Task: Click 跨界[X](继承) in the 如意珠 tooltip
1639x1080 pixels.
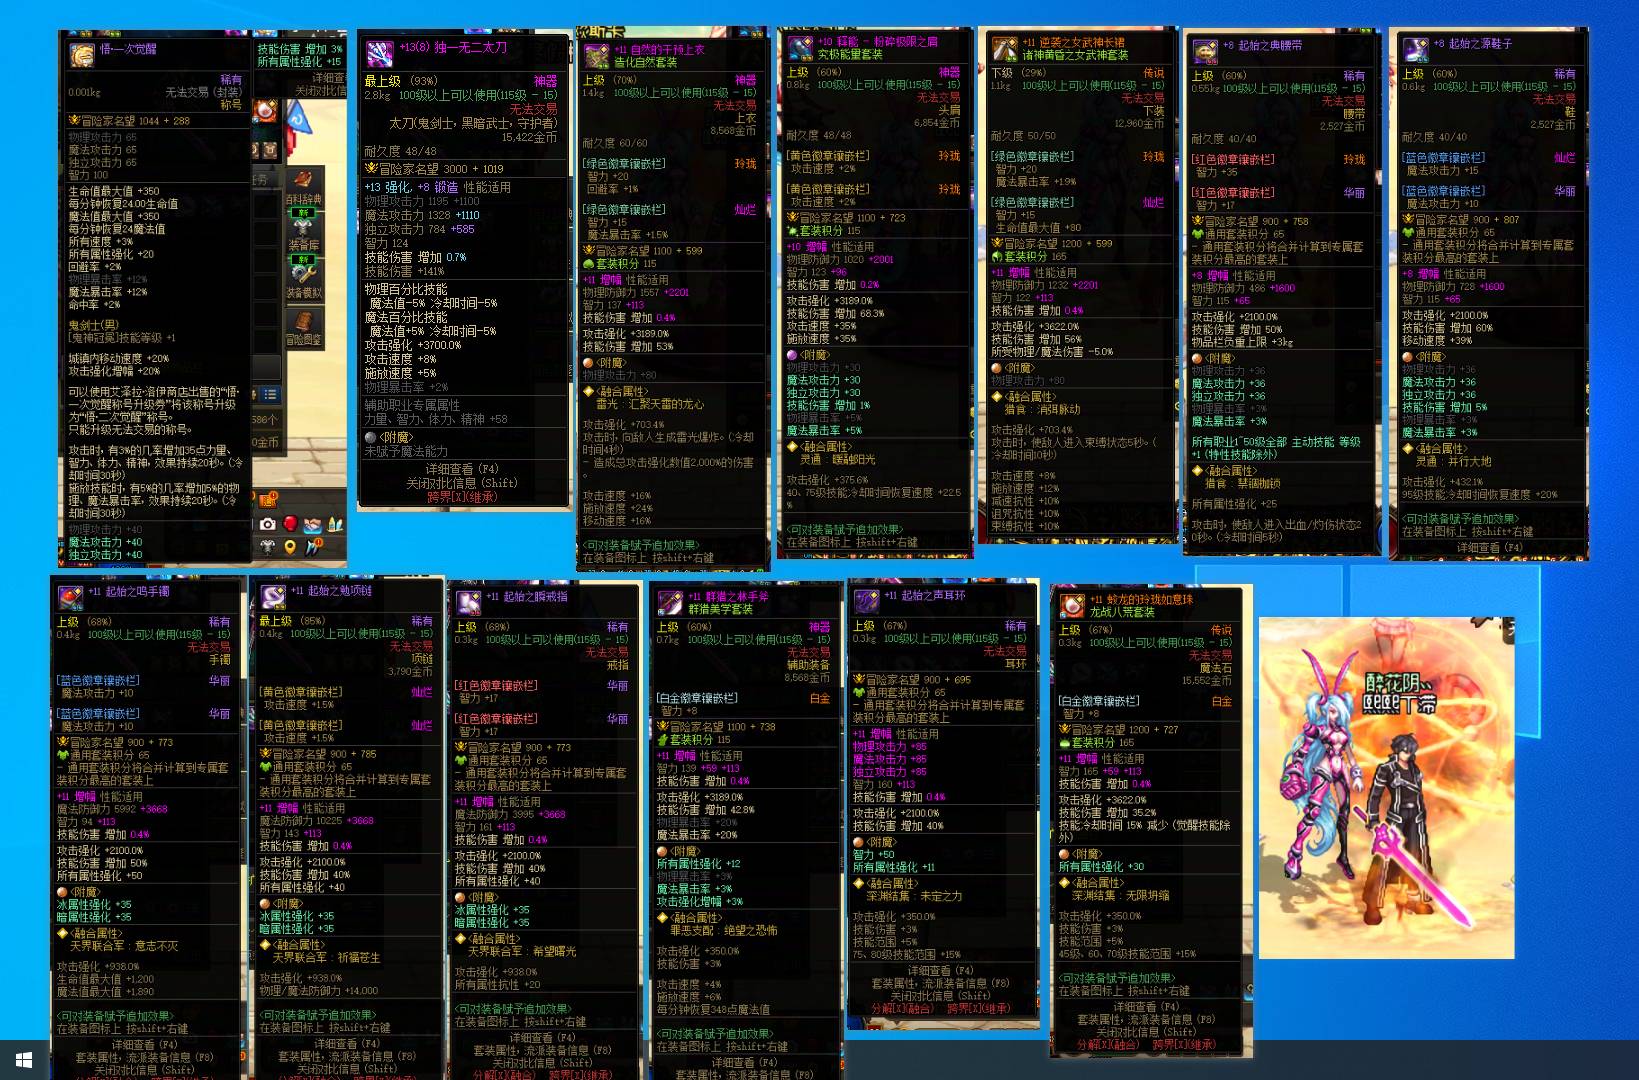Action: click(1184, 1044)
